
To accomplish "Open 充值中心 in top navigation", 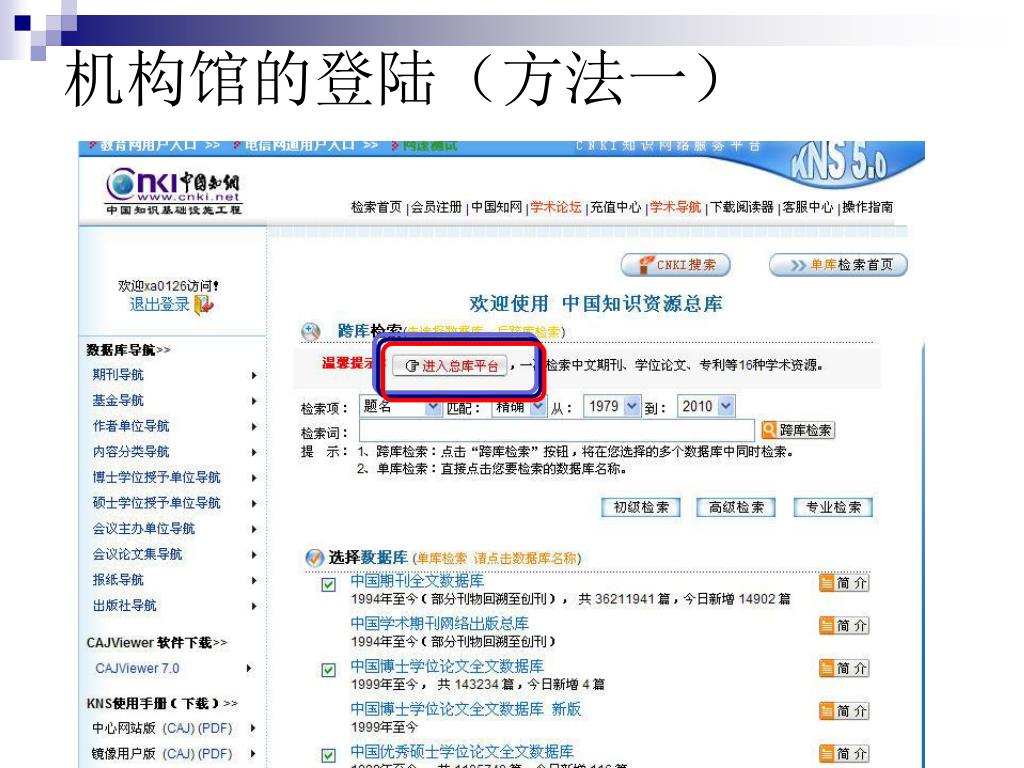I will point(616,207).
